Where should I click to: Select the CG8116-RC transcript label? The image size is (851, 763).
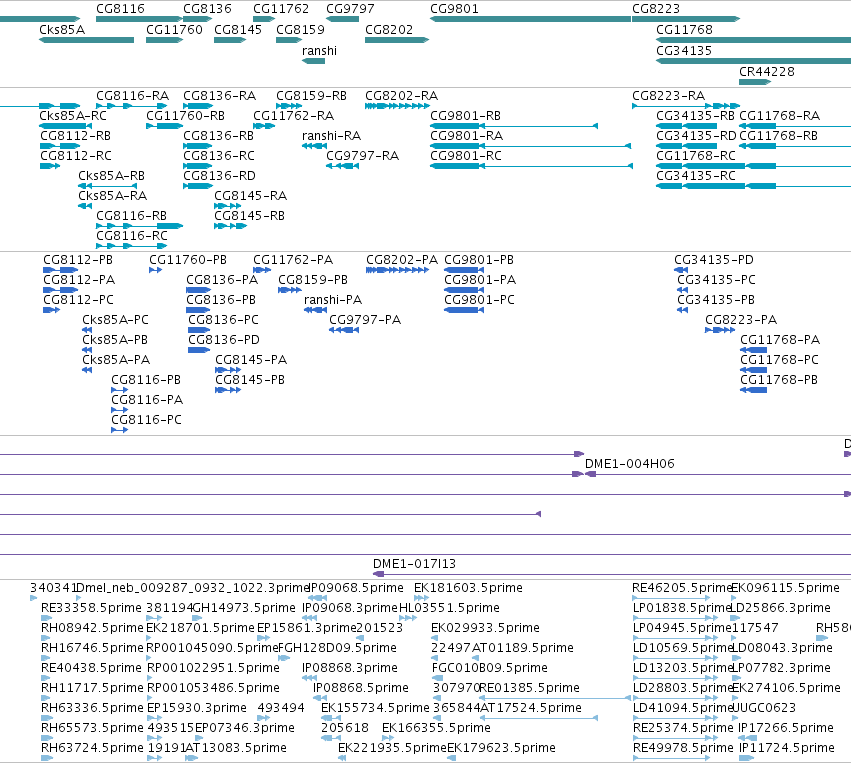tap(132, 237)
